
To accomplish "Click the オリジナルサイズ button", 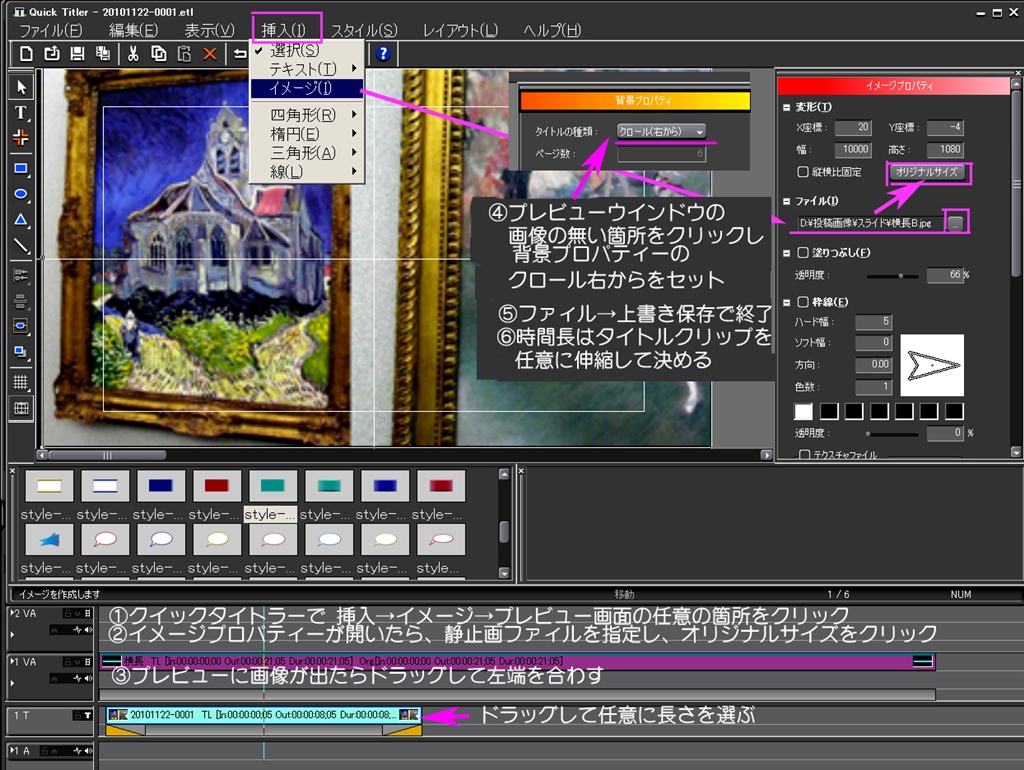I will click(927, 173).
